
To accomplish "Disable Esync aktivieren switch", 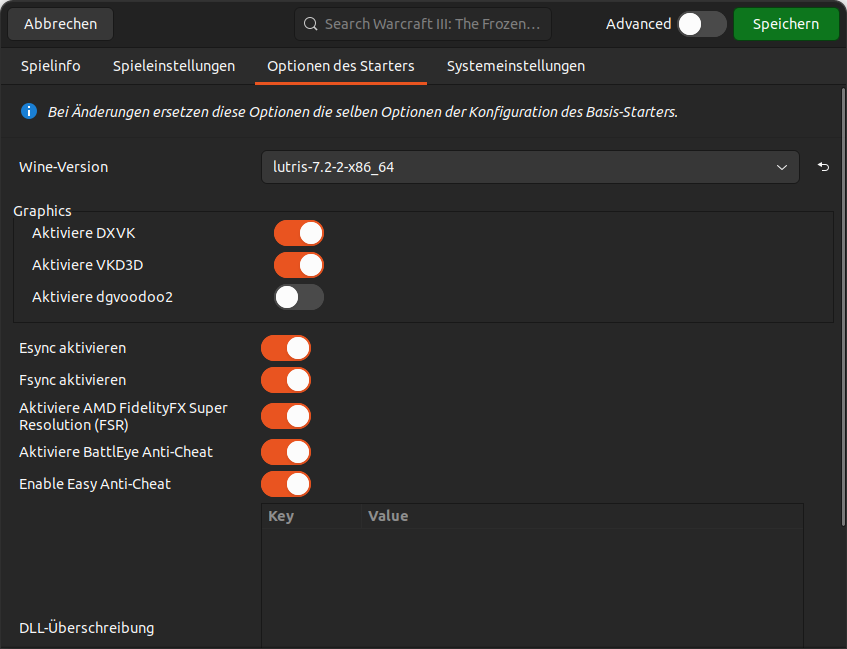I will click(x=285, y=348).
